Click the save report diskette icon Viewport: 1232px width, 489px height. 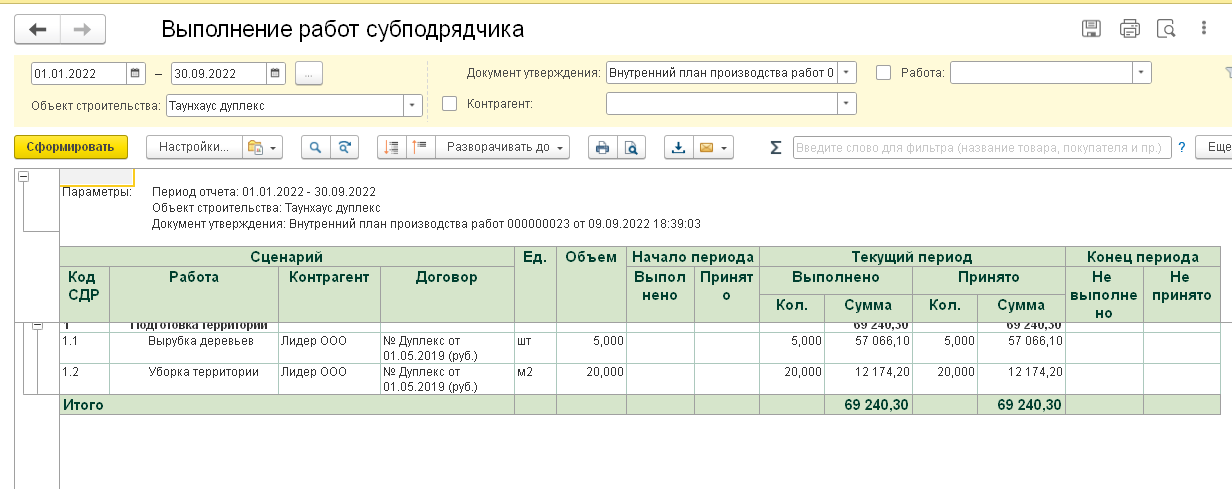coord(1092,29)
